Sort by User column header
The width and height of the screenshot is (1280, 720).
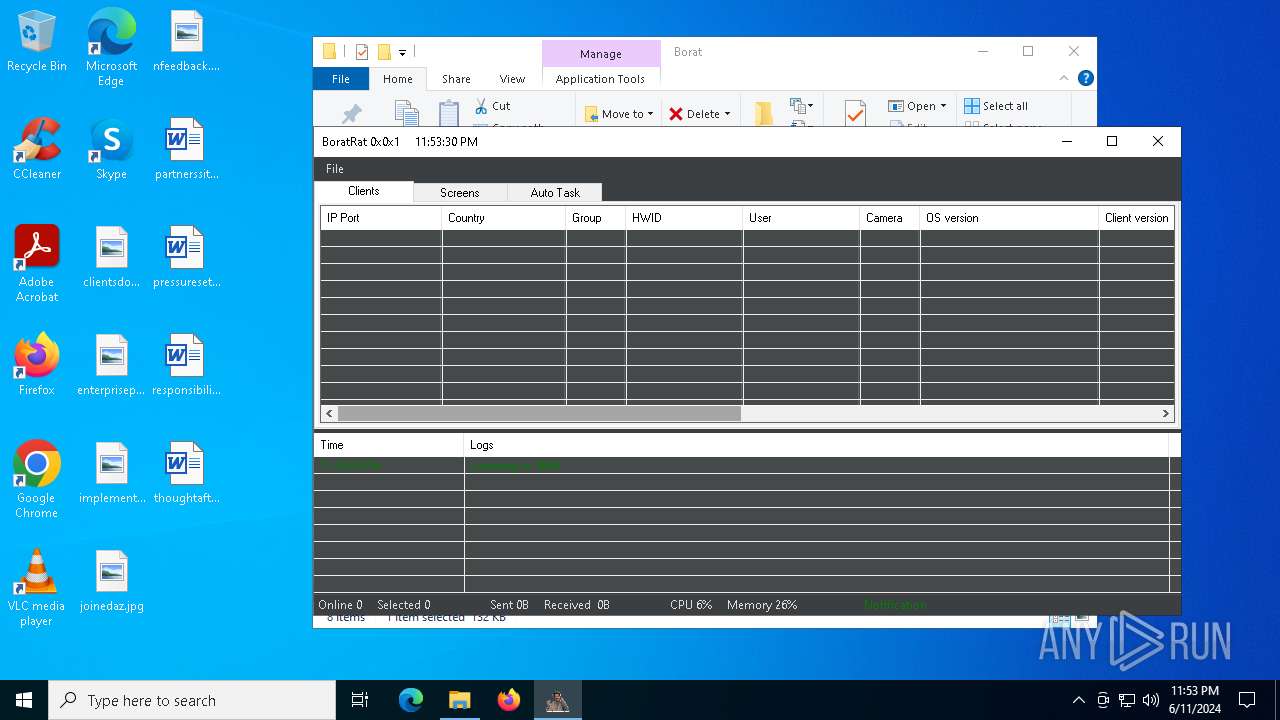[801, 218]
